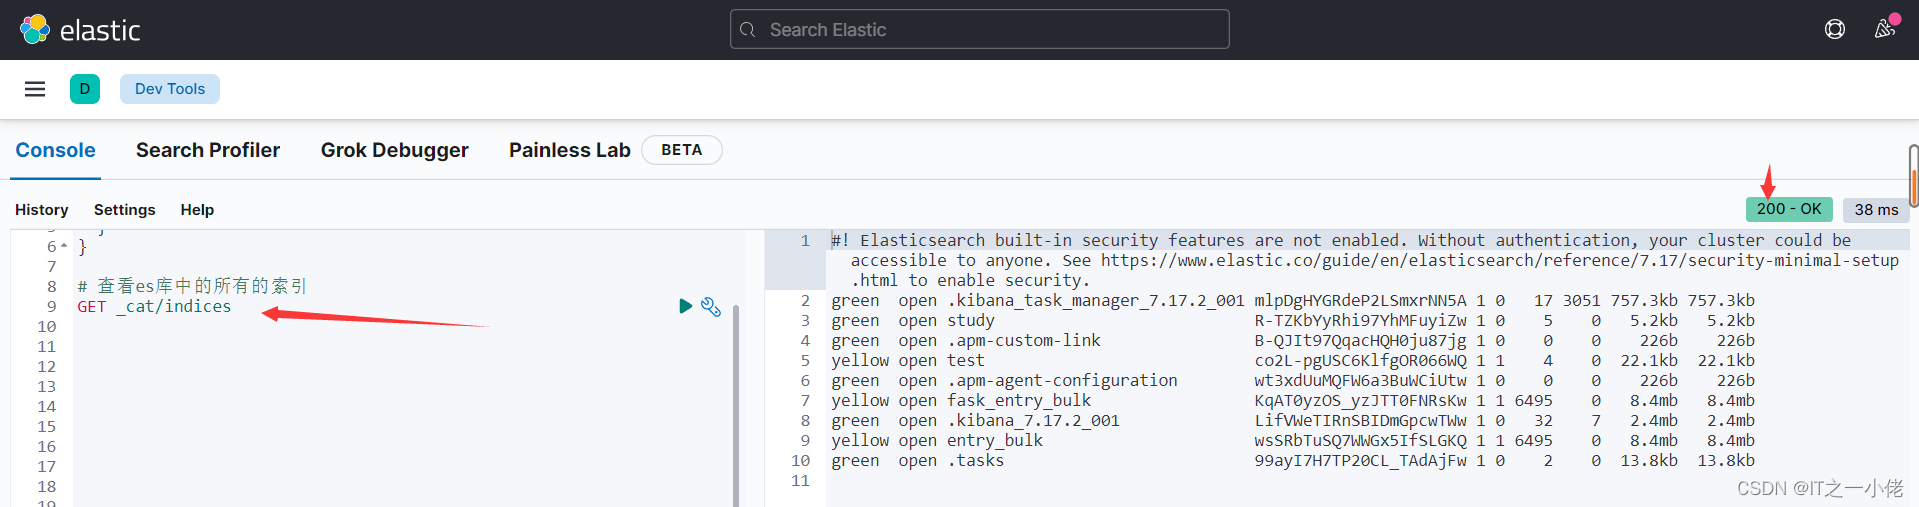The width and height of the screenshot is (1919, 507).
Task: Select the Console tab
Action: [x=56, y=150]
